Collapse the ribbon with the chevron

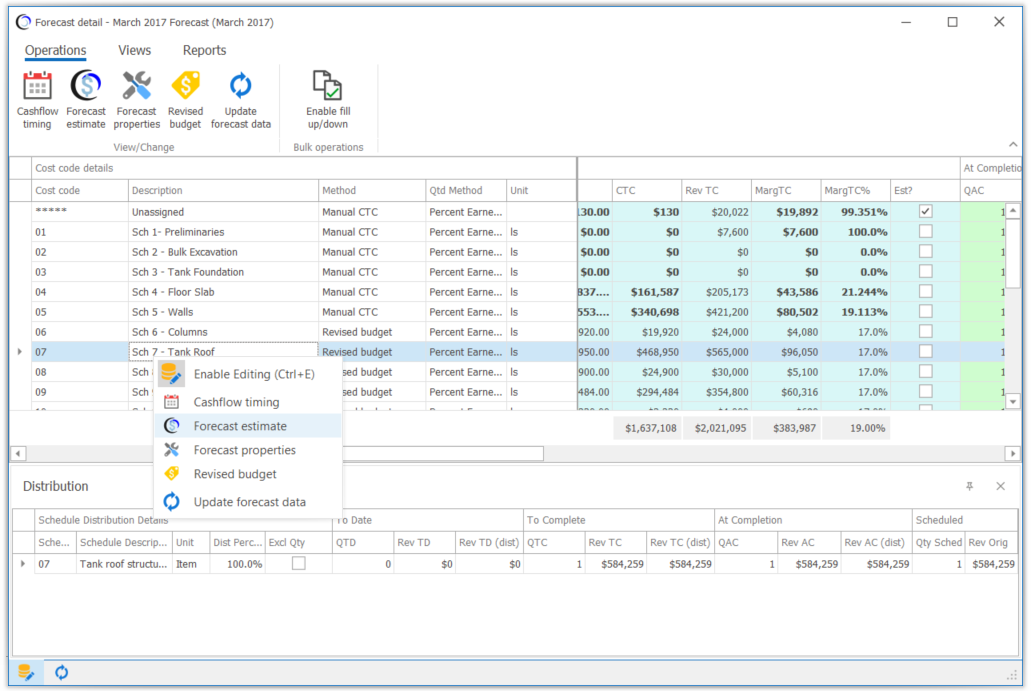point(1013,144)
